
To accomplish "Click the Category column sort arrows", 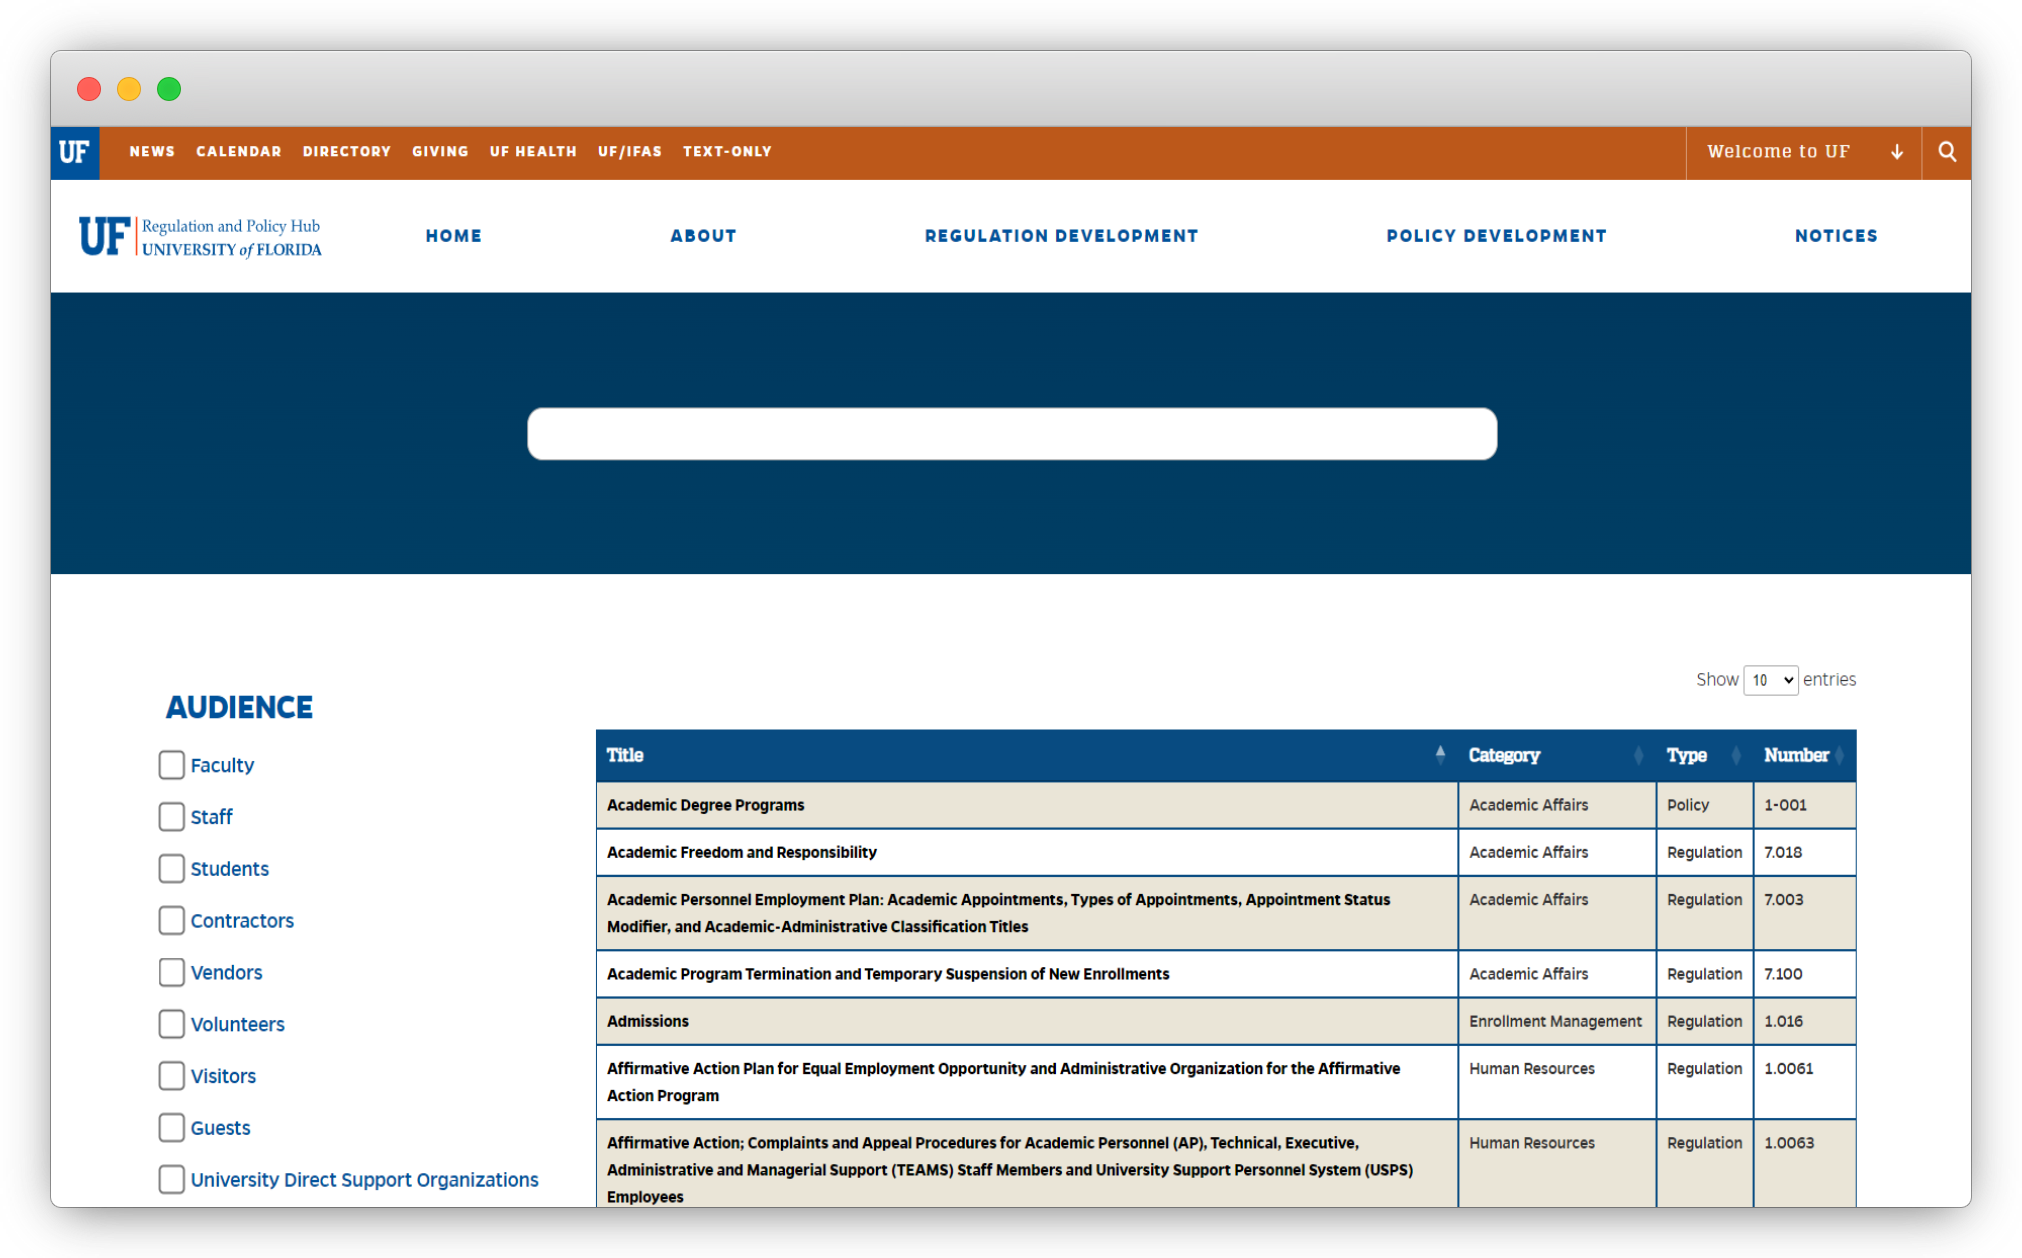I will 1637,756.
